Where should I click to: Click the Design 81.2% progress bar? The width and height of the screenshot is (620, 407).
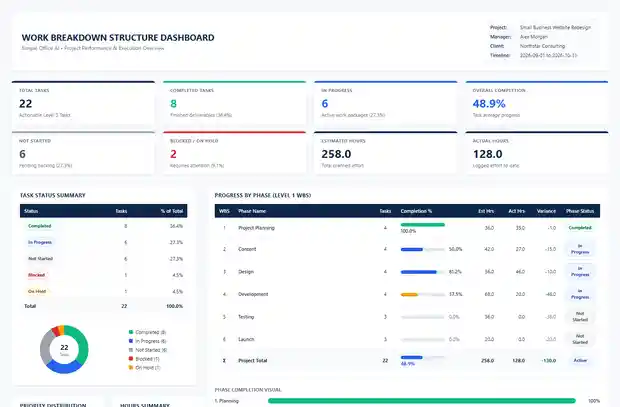pos(423,272)
